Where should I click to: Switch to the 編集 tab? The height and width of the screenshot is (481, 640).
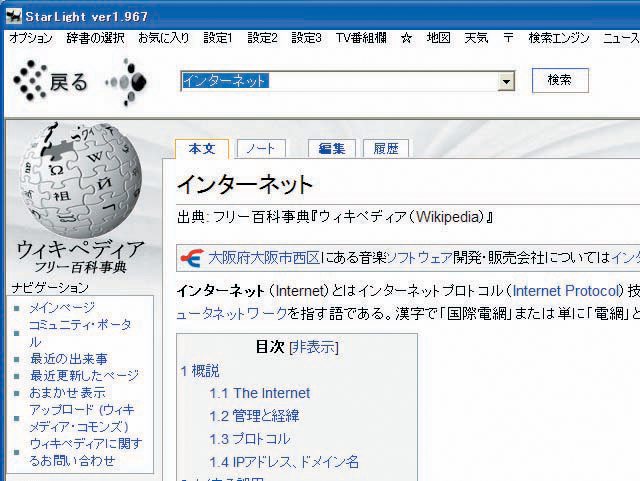[x=331, y=149]
